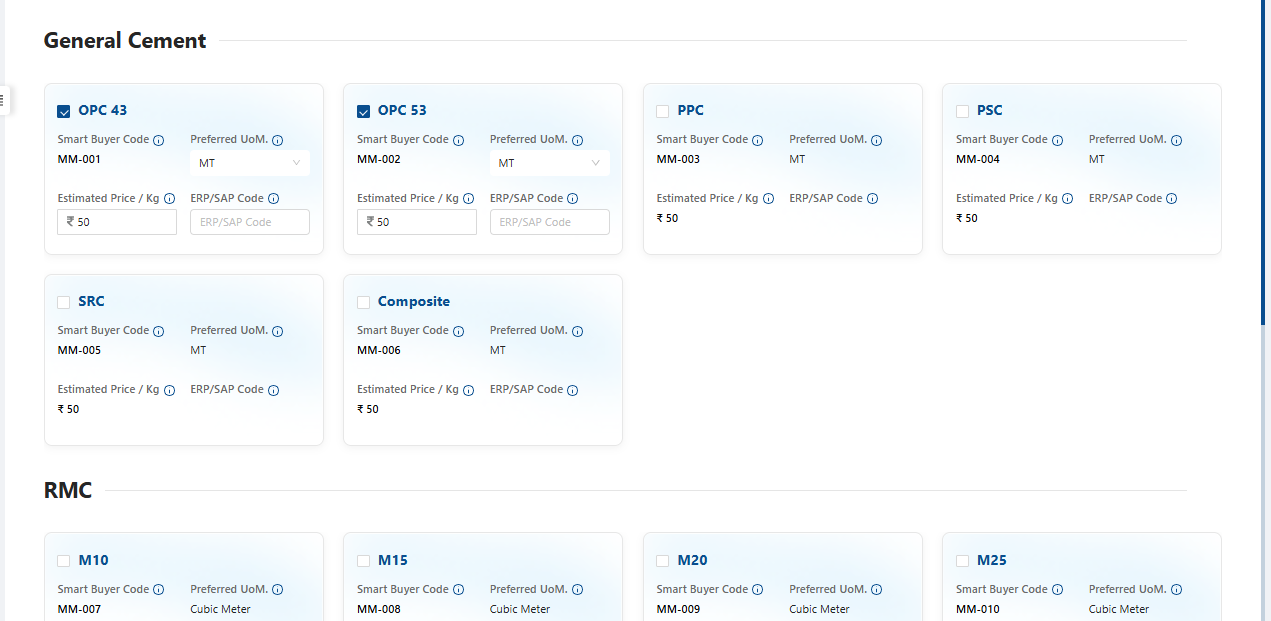The width and height of the screenshot is (1271, 621).
Task: Focus OPC 53 Estimated Price input
Action: point(422,222)
